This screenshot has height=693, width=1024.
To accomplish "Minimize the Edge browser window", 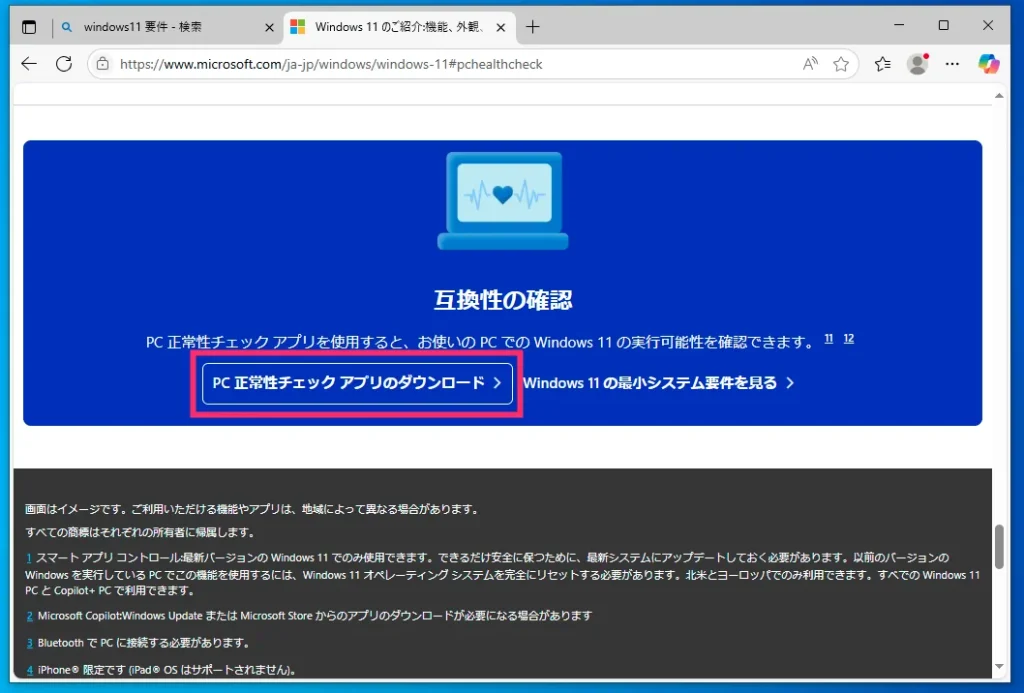I will 899,25.
